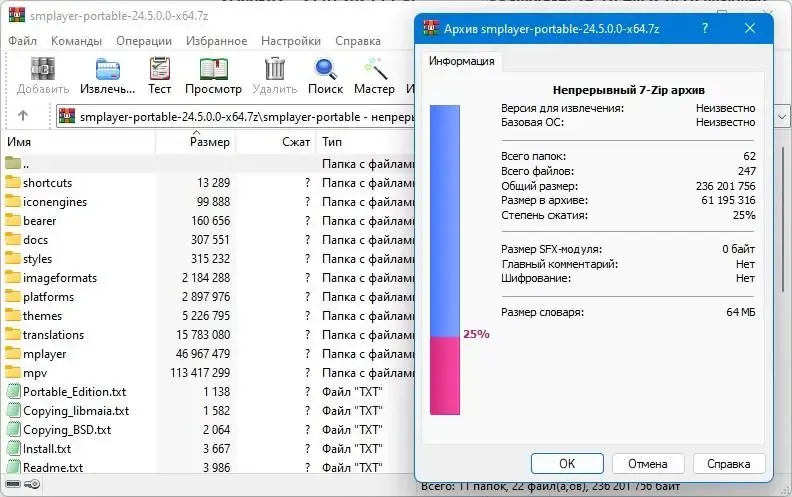Click the styles folder icon
This screenshot has width=792, height=497.
point(13,258)
